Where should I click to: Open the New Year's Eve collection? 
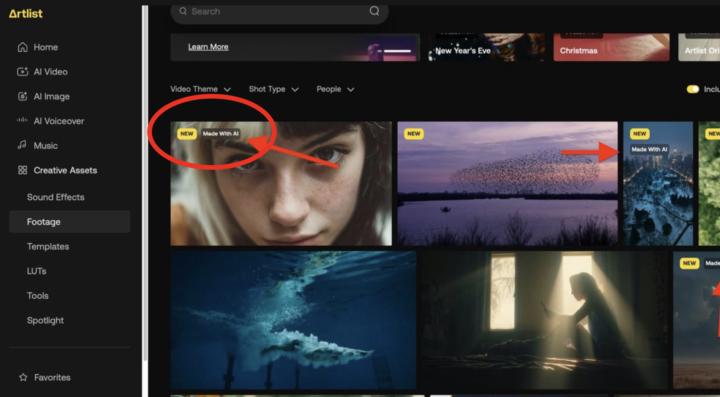487,47
